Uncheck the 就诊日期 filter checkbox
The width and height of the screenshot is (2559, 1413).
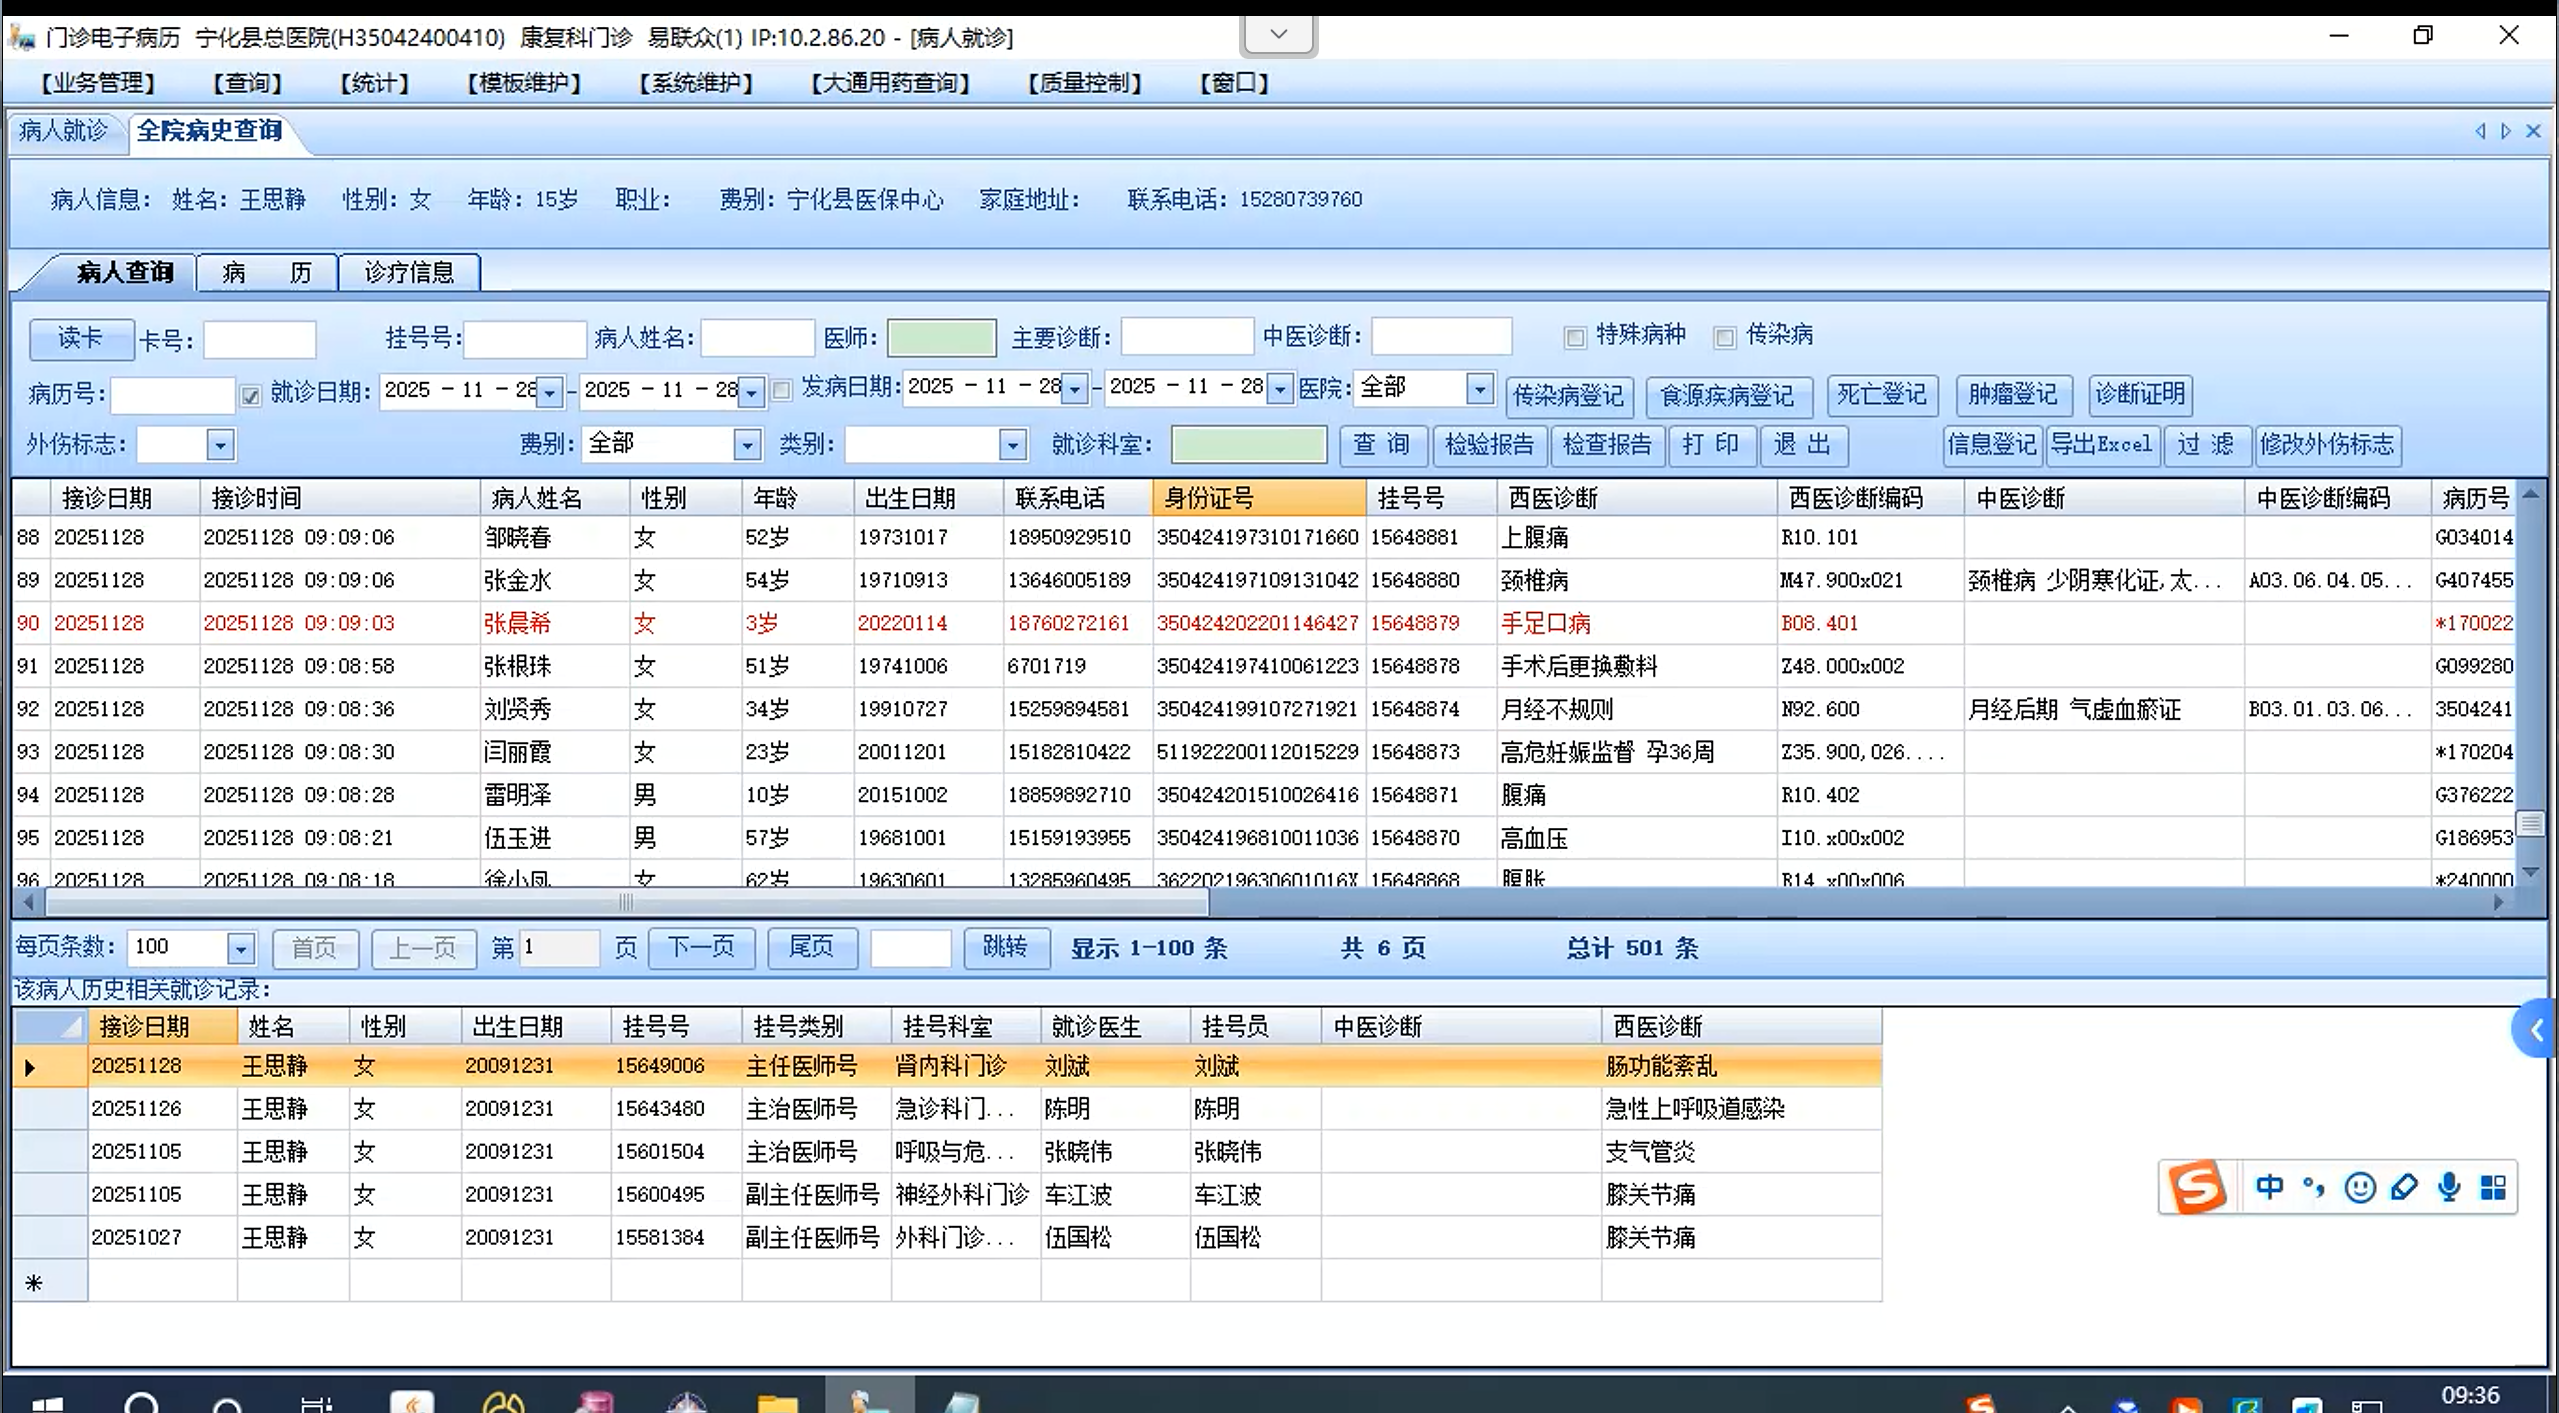[x=250, y=395]
